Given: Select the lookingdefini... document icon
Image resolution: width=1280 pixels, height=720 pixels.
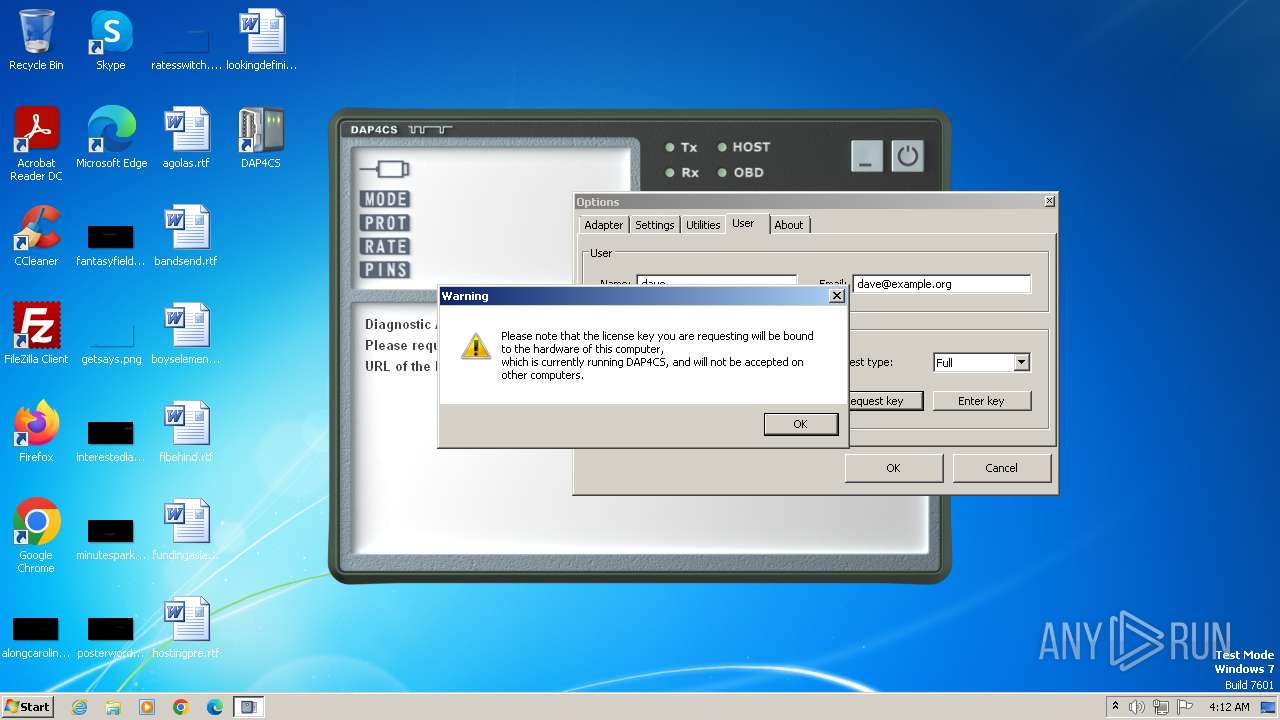Looking at the screenshot, I should (x=261, y=40).
